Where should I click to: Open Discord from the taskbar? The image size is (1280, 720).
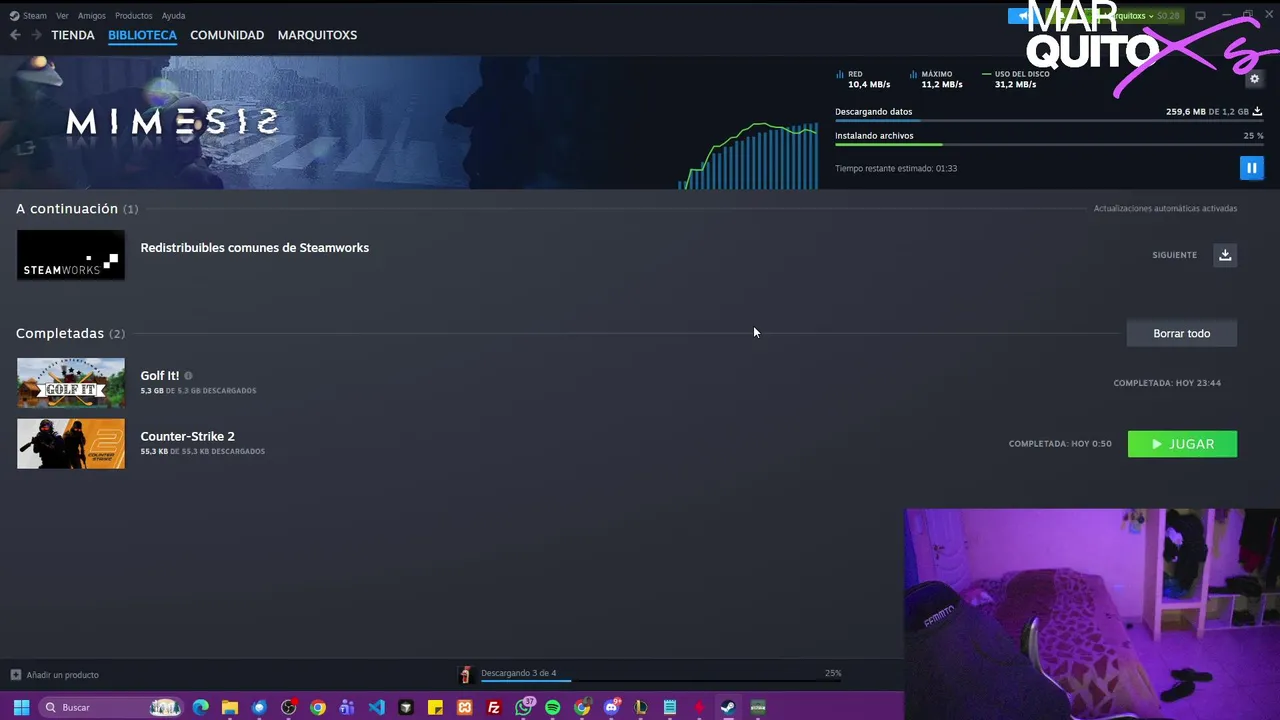coord(612,707)
